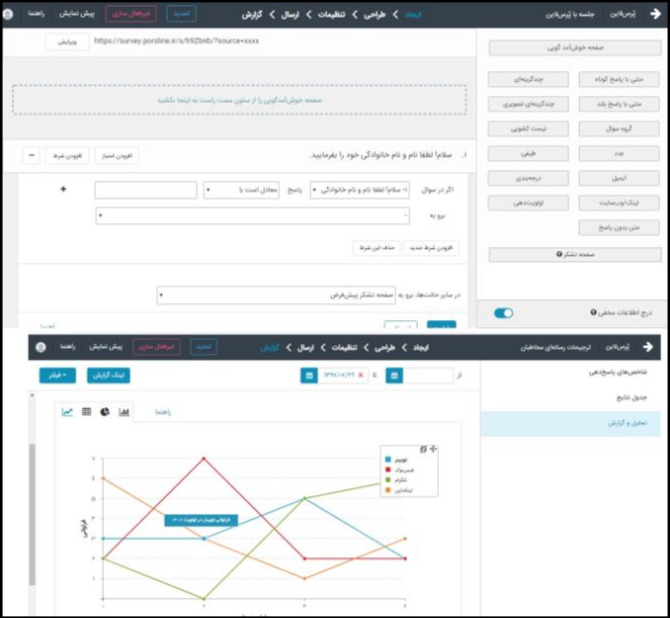Add a چندگزینه‌ای question type
Viewport: 670px width, 618px height.
(528, 79)
